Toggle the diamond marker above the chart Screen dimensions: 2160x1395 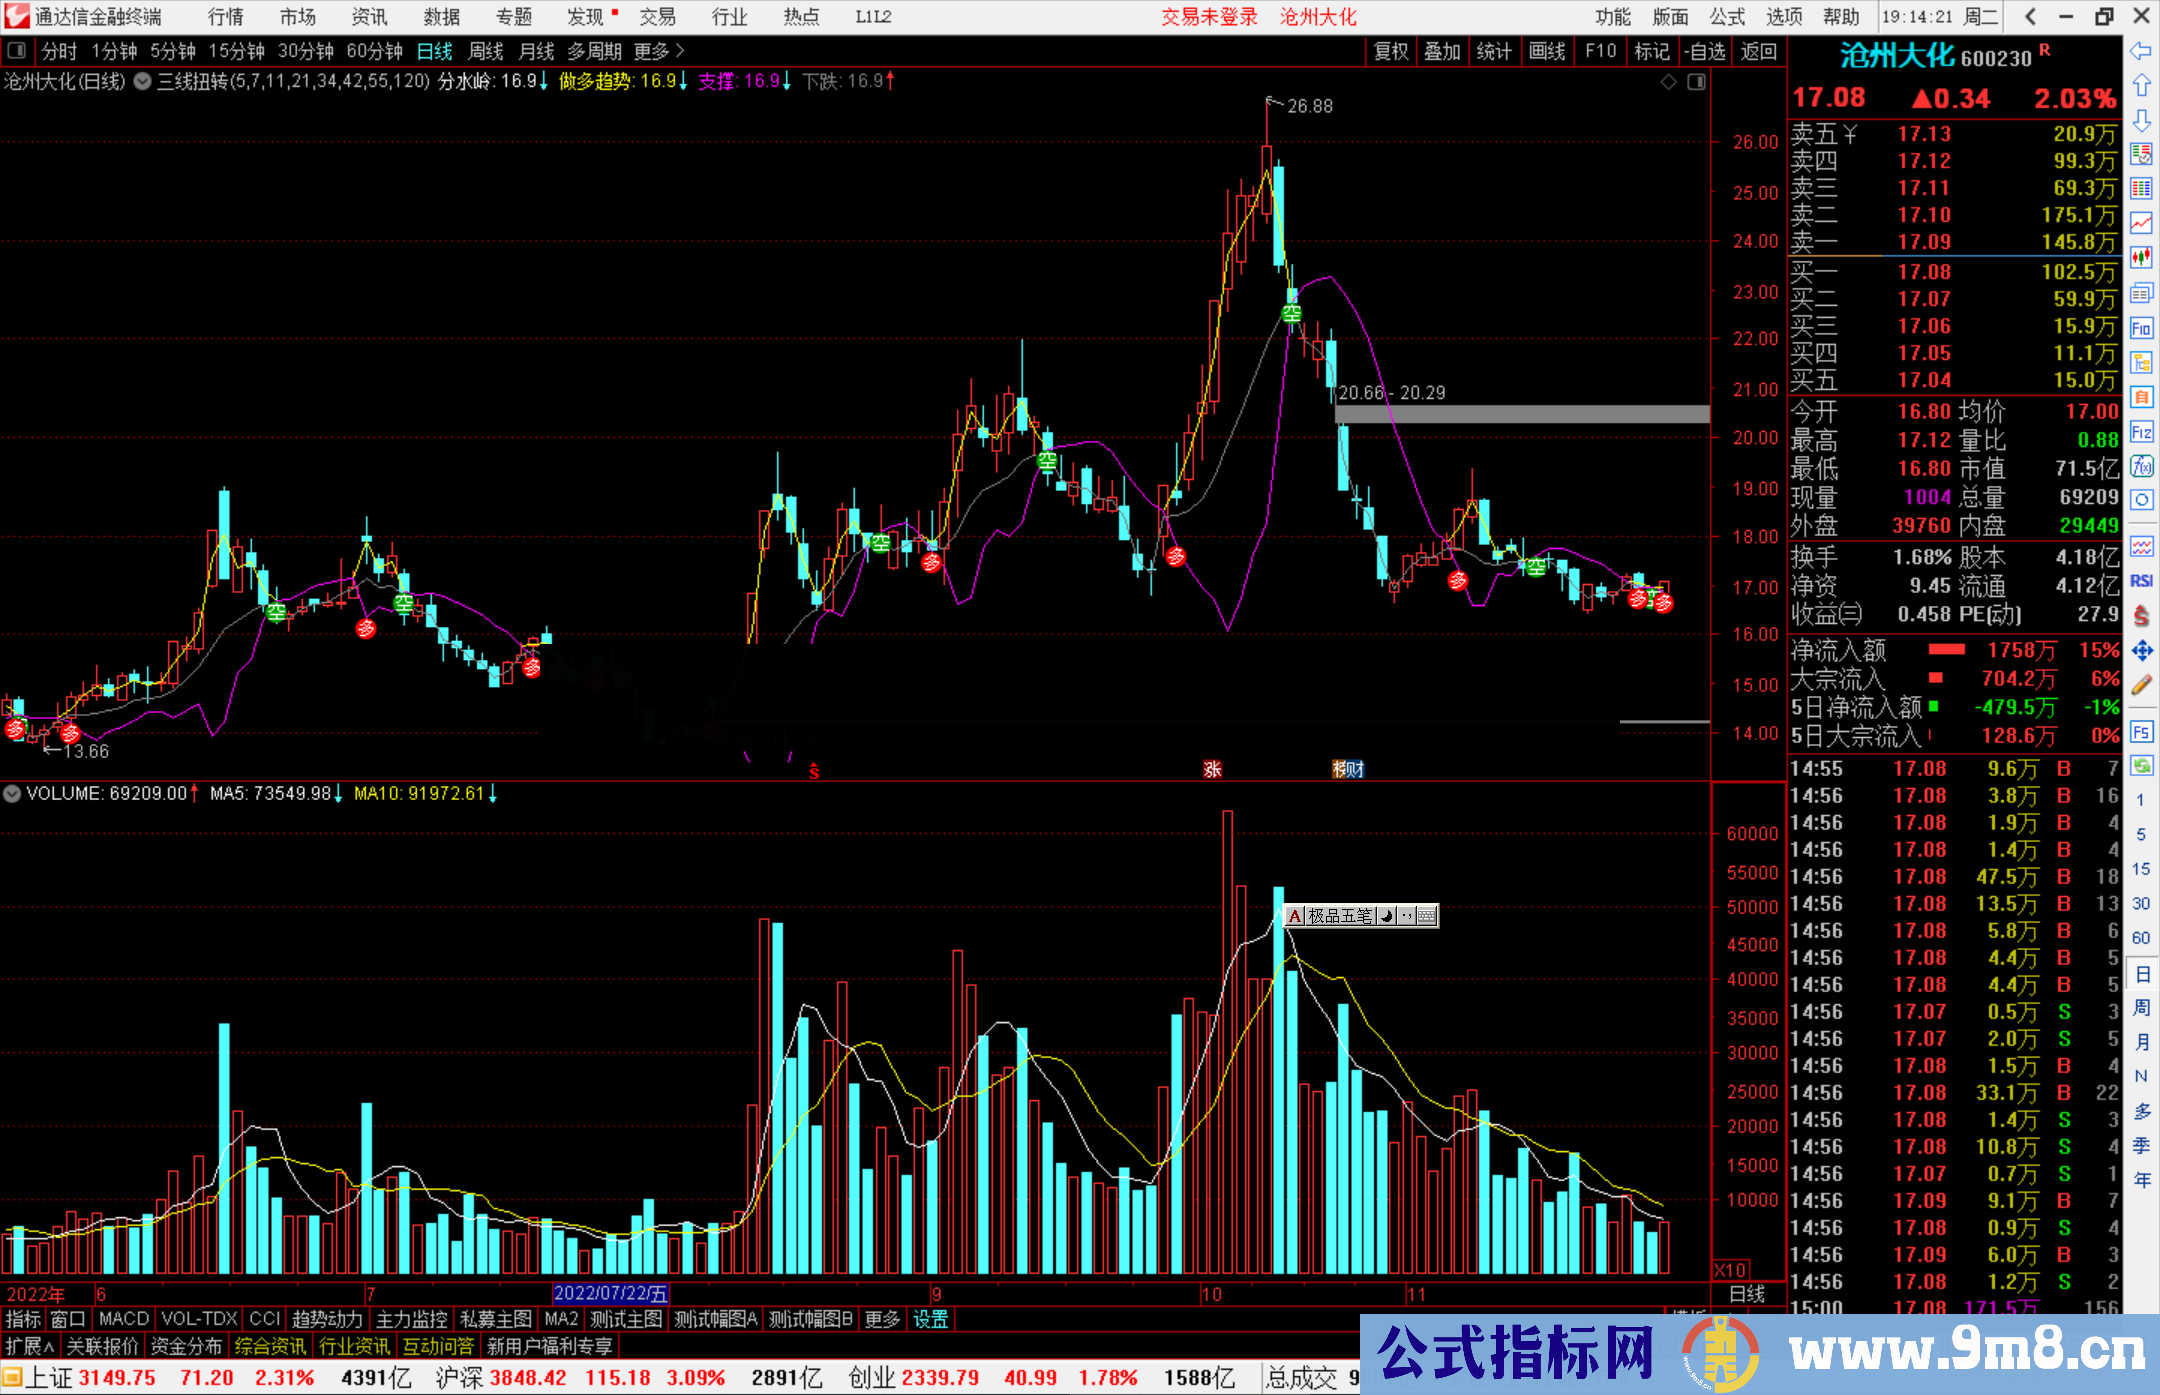tap(1668, 82)
